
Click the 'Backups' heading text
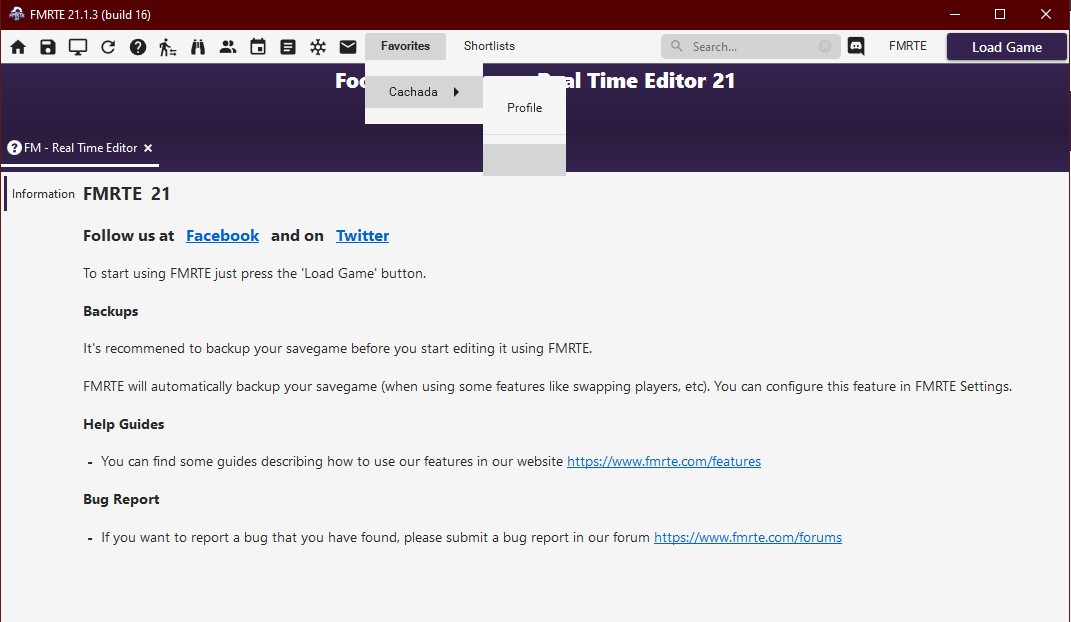[111, 311]
